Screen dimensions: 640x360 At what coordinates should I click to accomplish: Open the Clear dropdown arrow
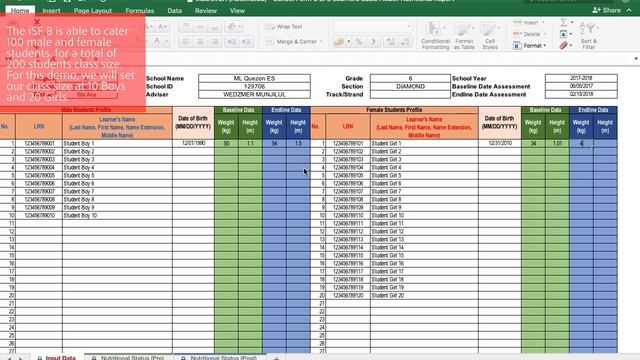coord(571,46)
